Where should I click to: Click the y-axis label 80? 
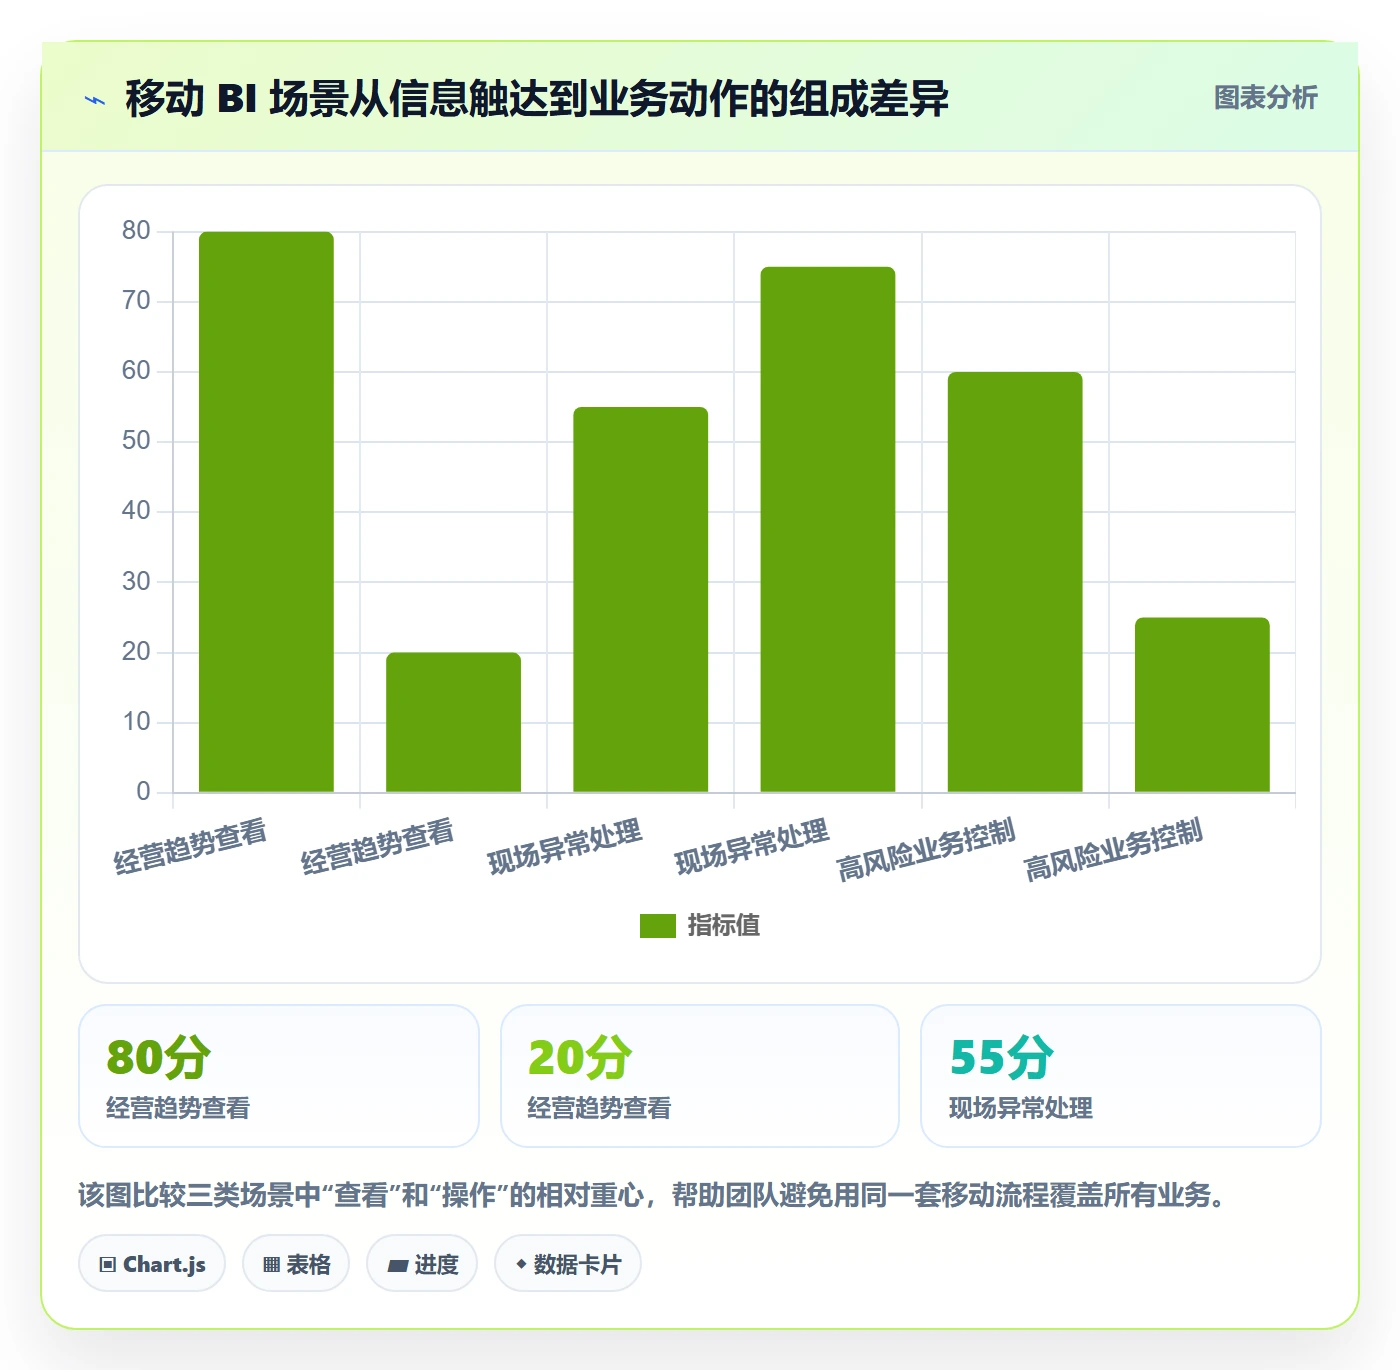point(136,231)
